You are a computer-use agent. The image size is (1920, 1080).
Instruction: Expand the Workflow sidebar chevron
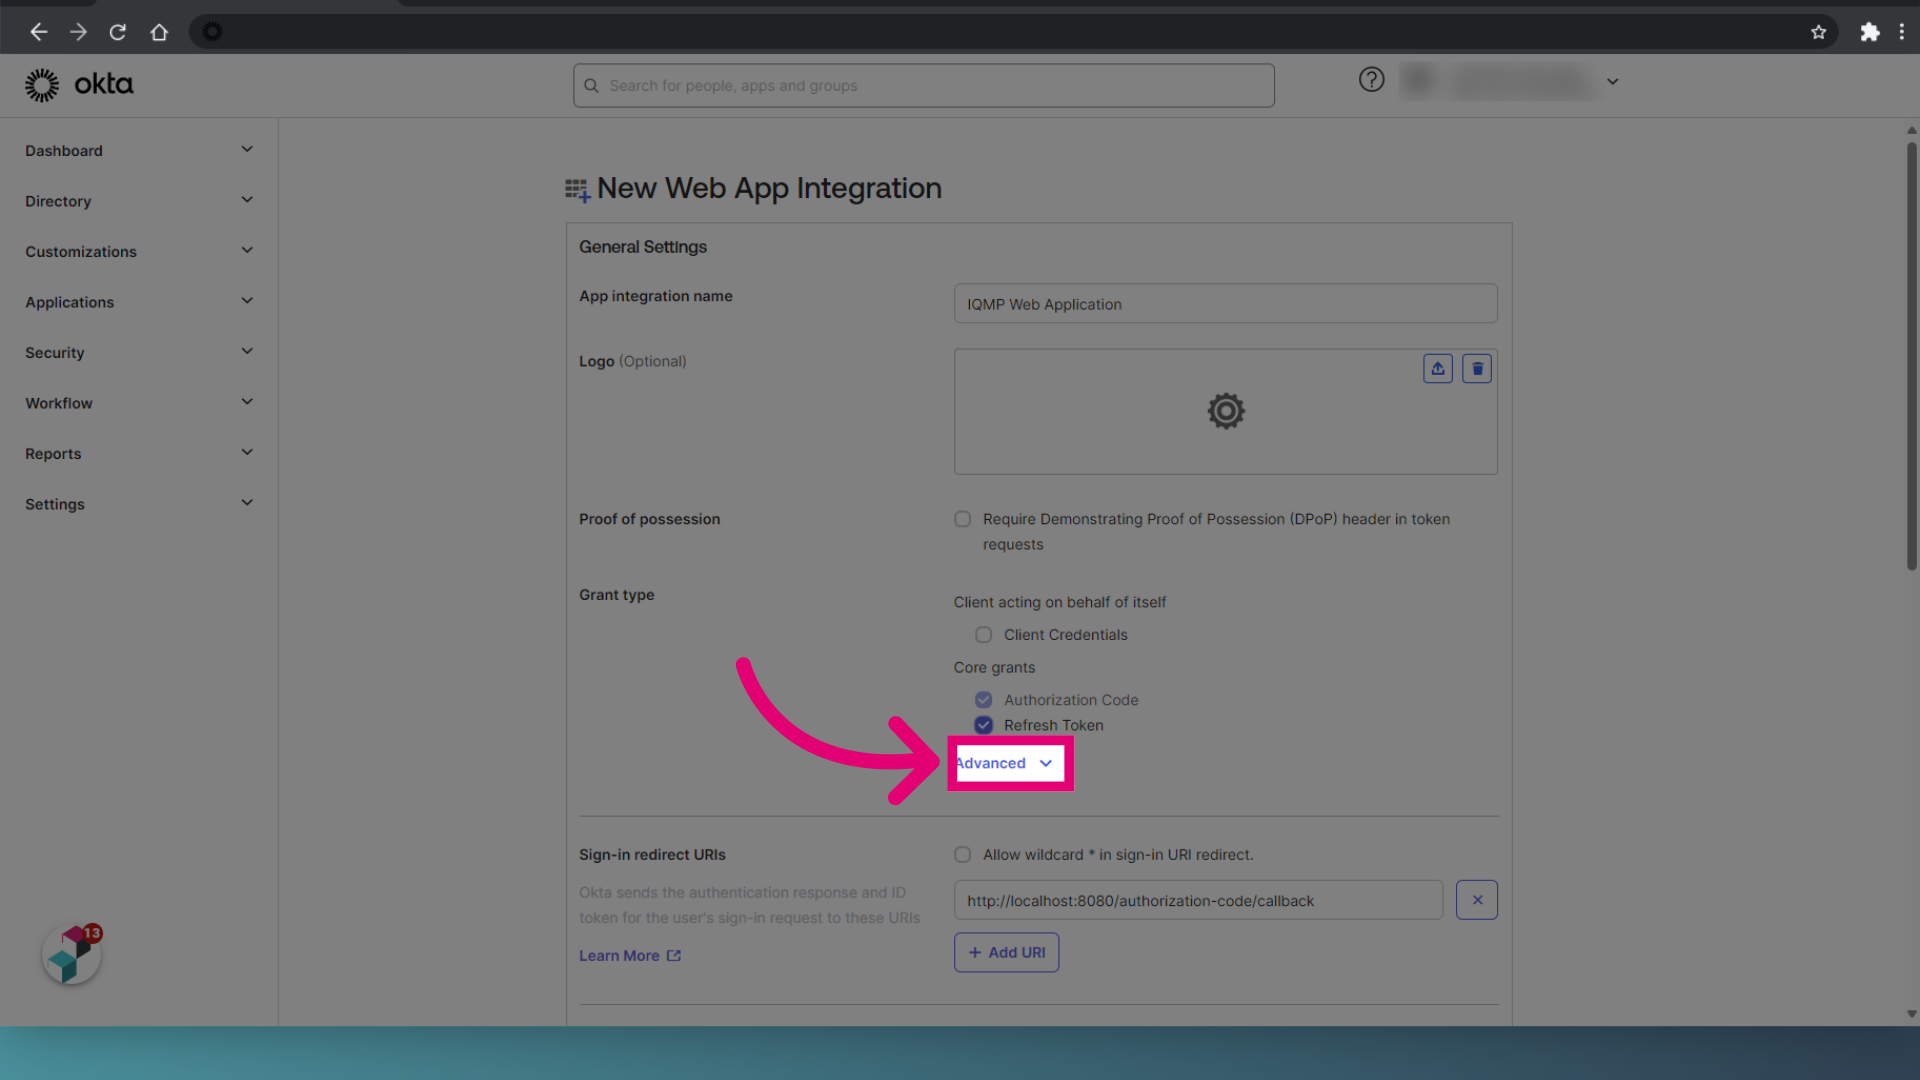pos(247,402)
